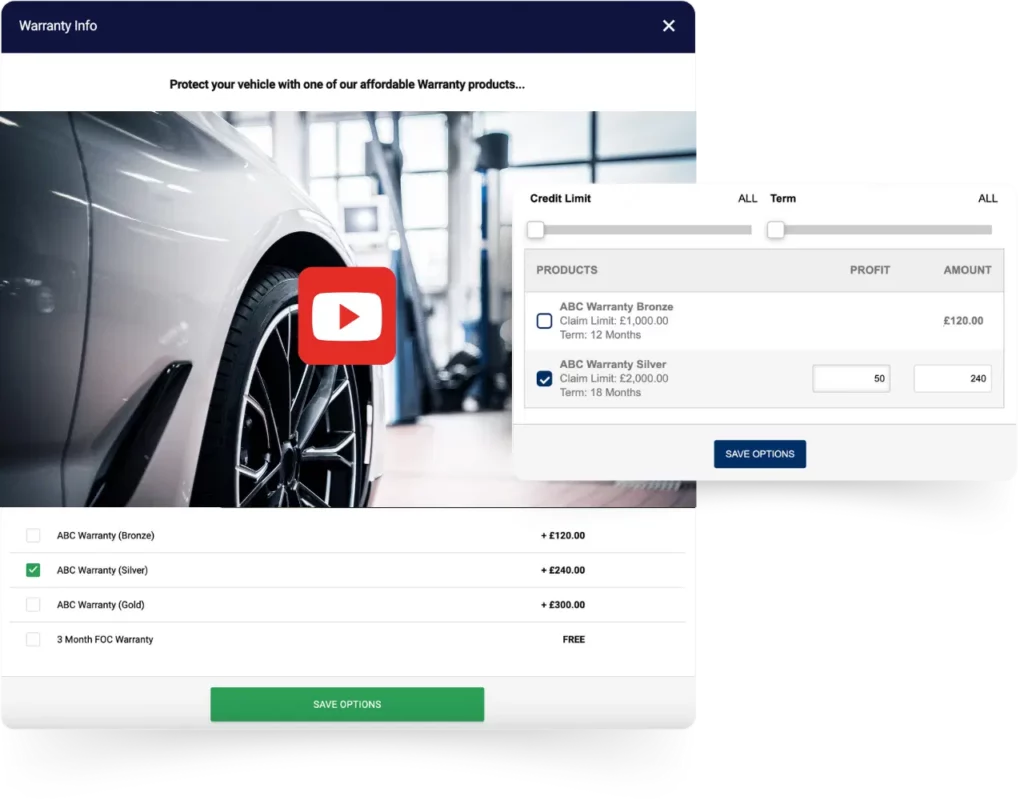Image resolution: width=1024 pixels, height=800 pixels.
Task: Select the 3 Month FOC Warranty checkbox
Action: [x=33, y=639]
